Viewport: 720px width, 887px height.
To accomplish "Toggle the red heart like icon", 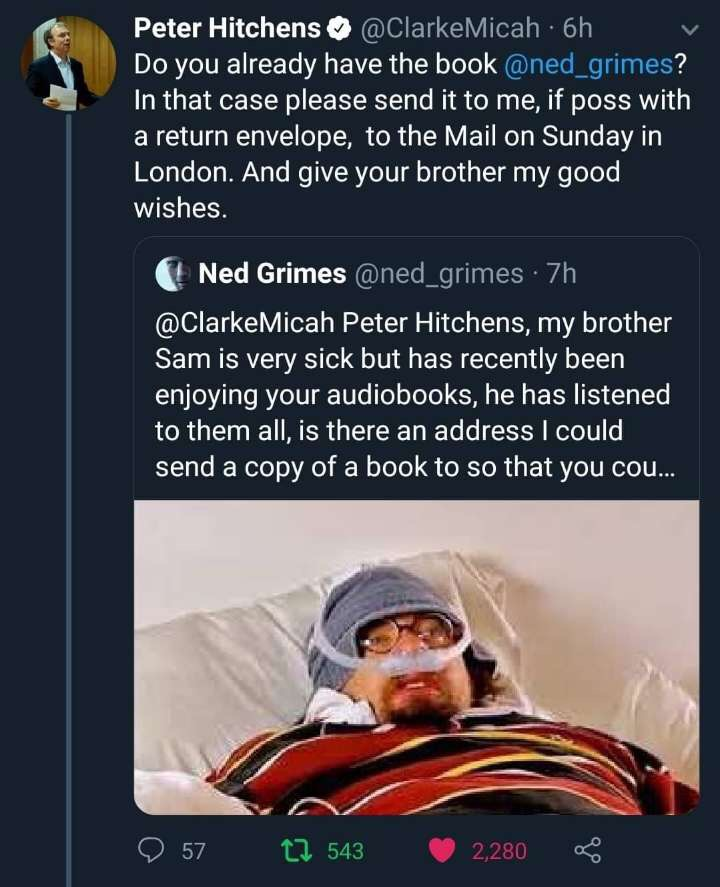I will (442, 850).
